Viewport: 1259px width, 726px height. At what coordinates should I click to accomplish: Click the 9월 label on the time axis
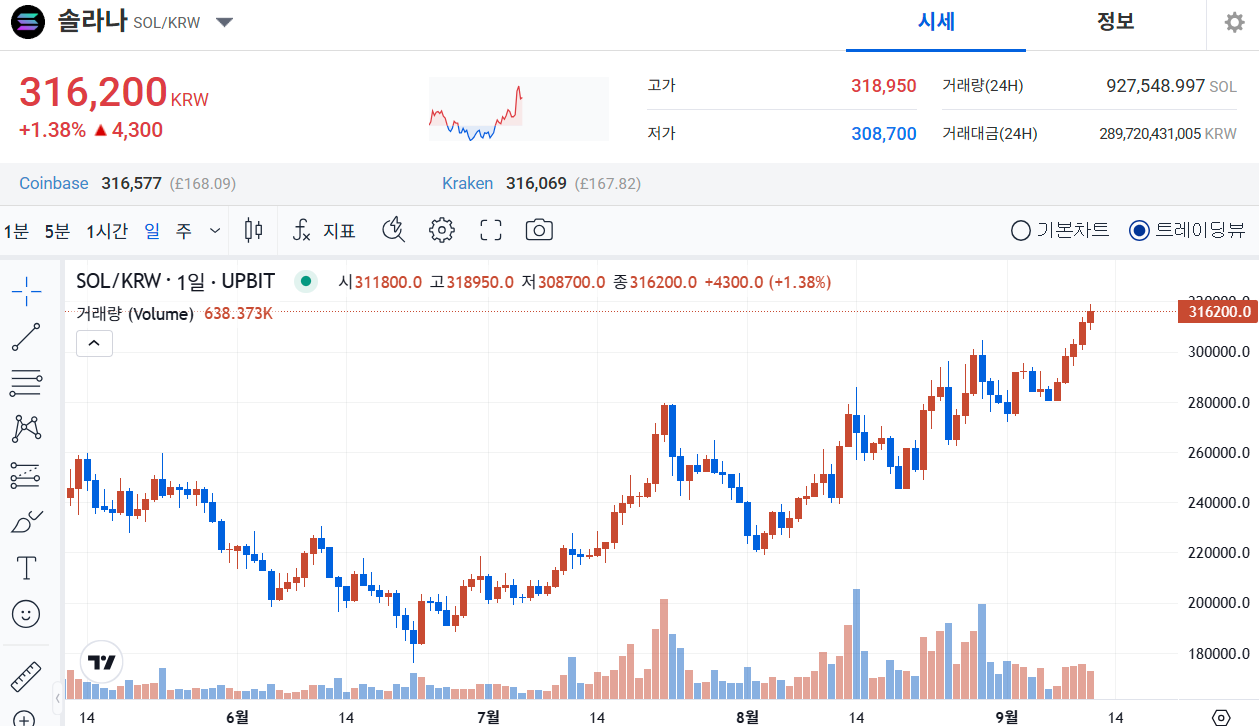coord(1007,717)
